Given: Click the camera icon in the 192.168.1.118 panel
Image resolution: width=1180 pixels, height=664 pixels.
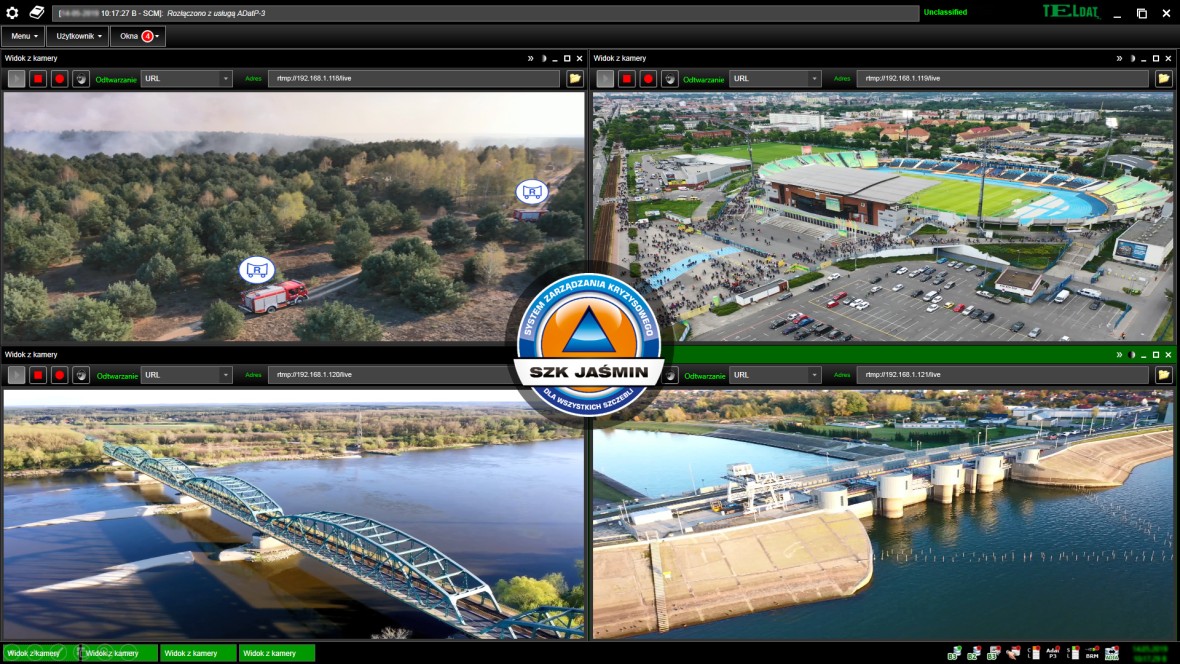Looking at the screenshot, I should (81, 78).
